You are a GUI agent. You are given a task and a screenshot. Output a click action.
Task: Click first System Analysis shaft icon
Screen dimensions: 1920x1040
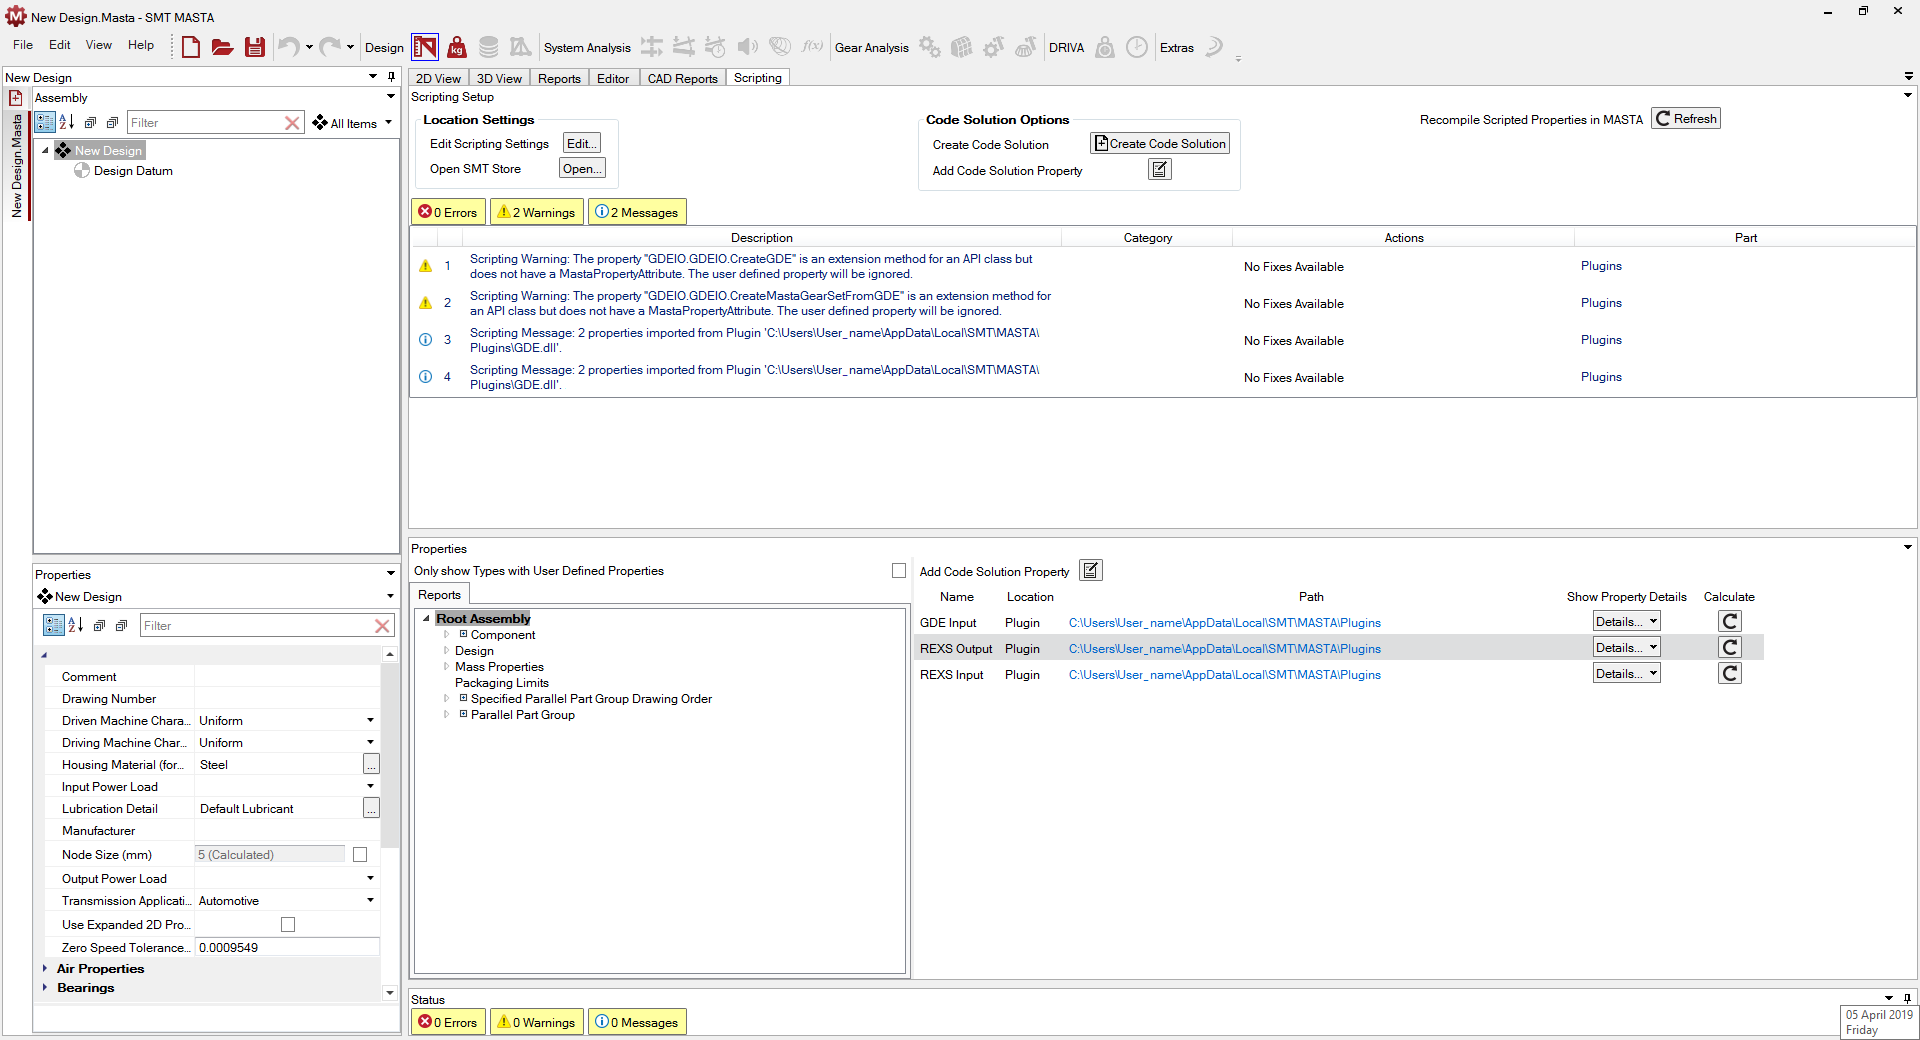point(652,47)
